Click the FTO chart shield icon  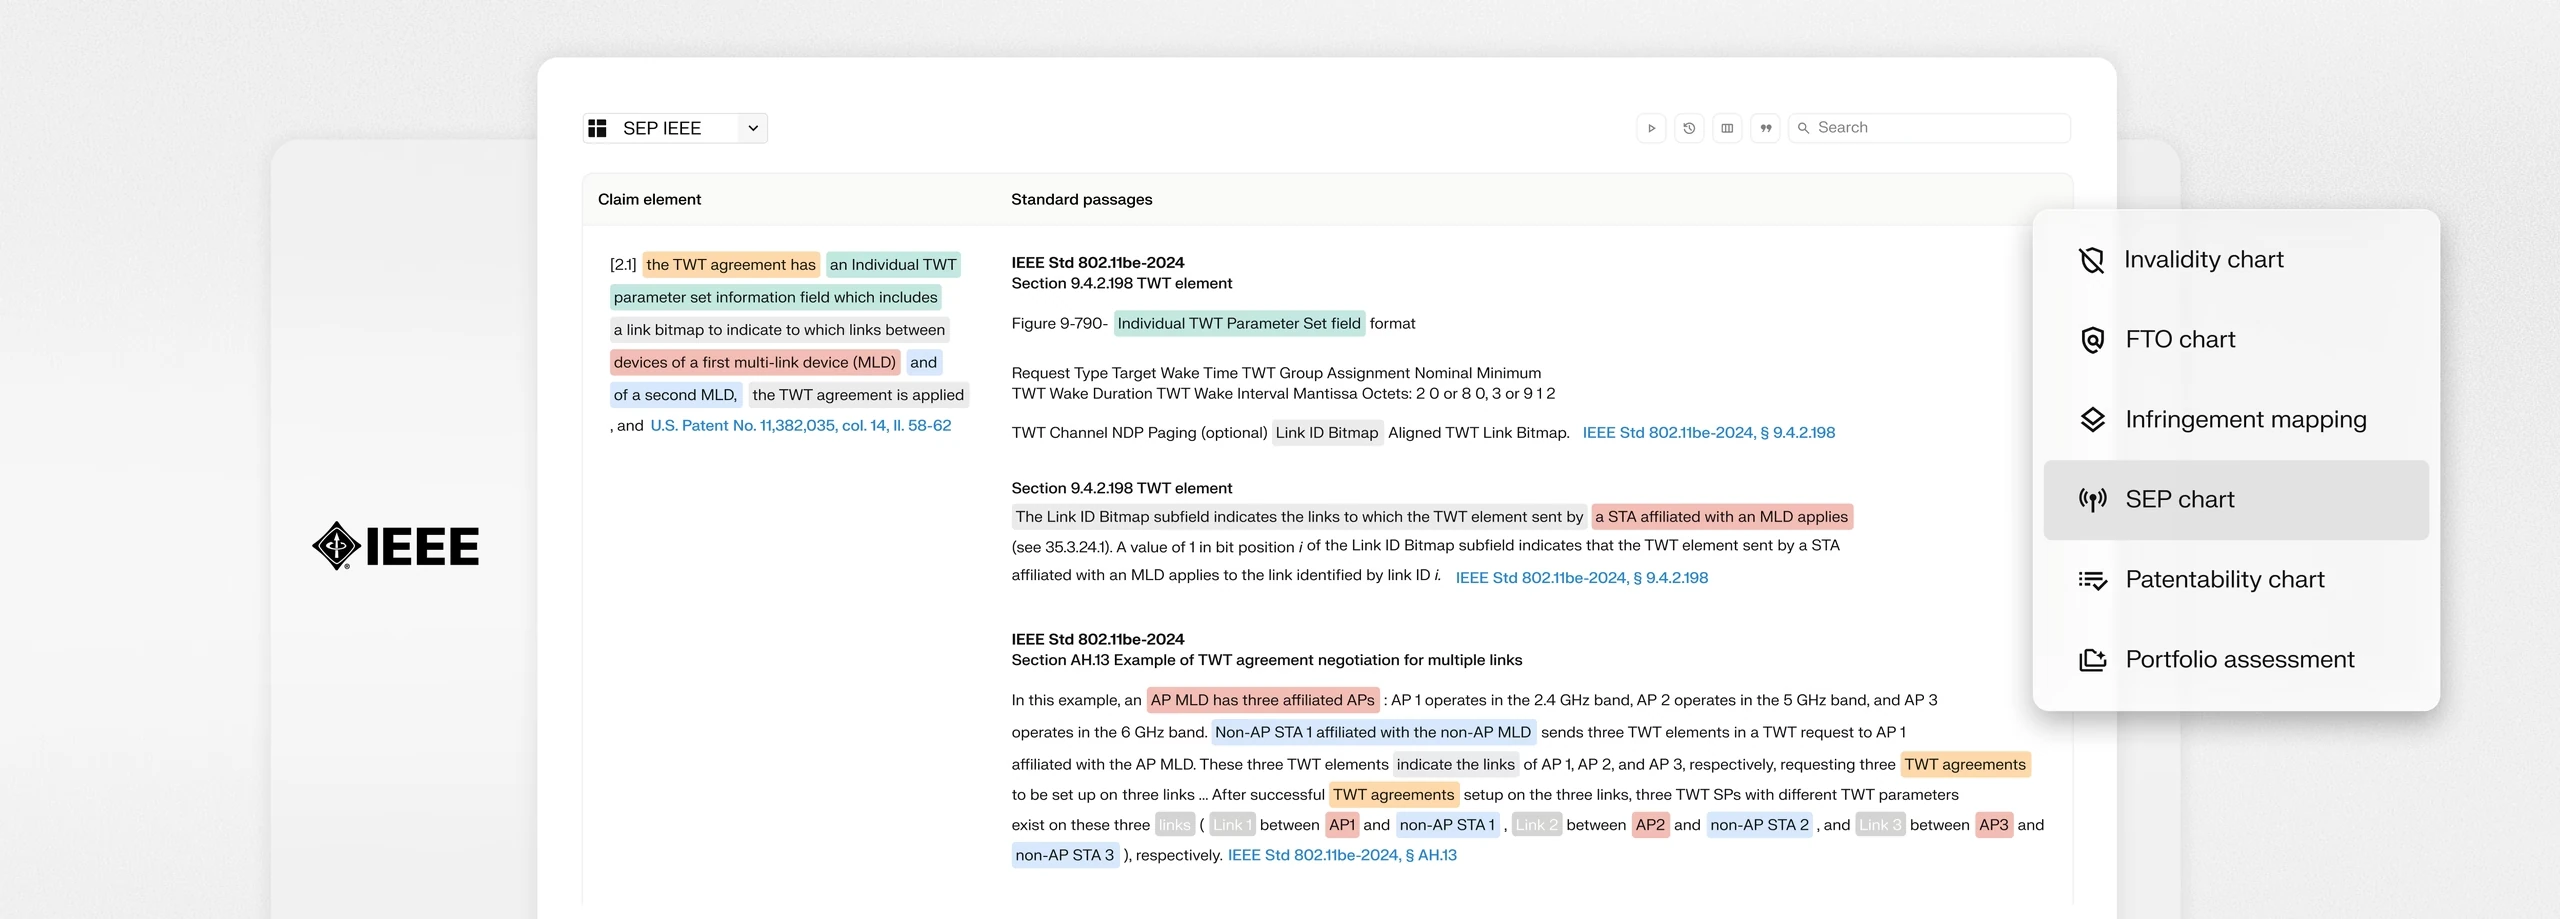(x=2092, y=340)
